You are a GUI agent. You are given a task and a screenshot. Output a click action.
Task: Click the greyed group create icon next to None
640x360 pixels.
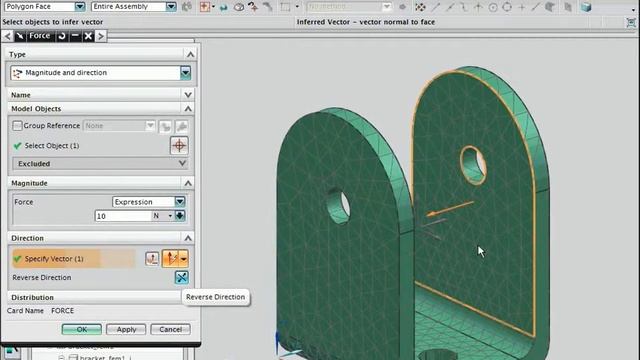click(165, 126)
